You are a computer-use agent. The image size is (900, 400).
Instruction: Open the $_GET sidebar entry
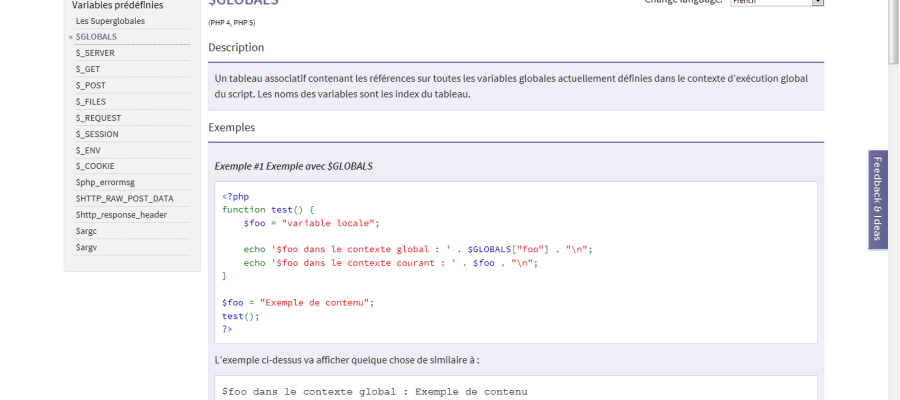(x=88, y=69)
